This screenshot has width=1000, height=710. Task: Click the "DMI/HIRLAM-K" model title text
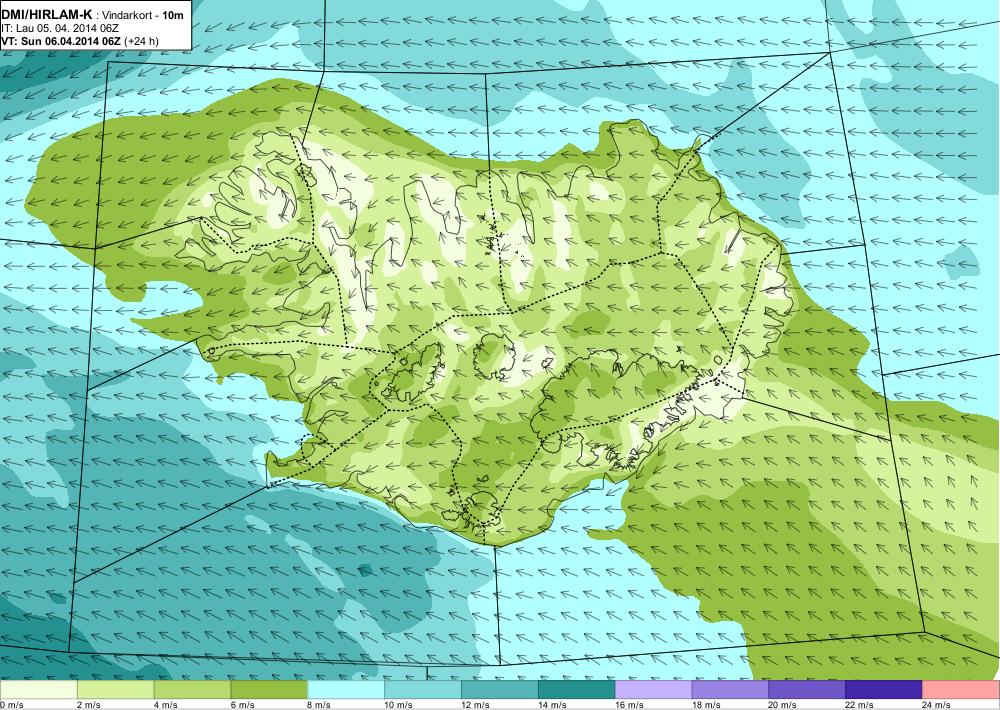point(47,15)
